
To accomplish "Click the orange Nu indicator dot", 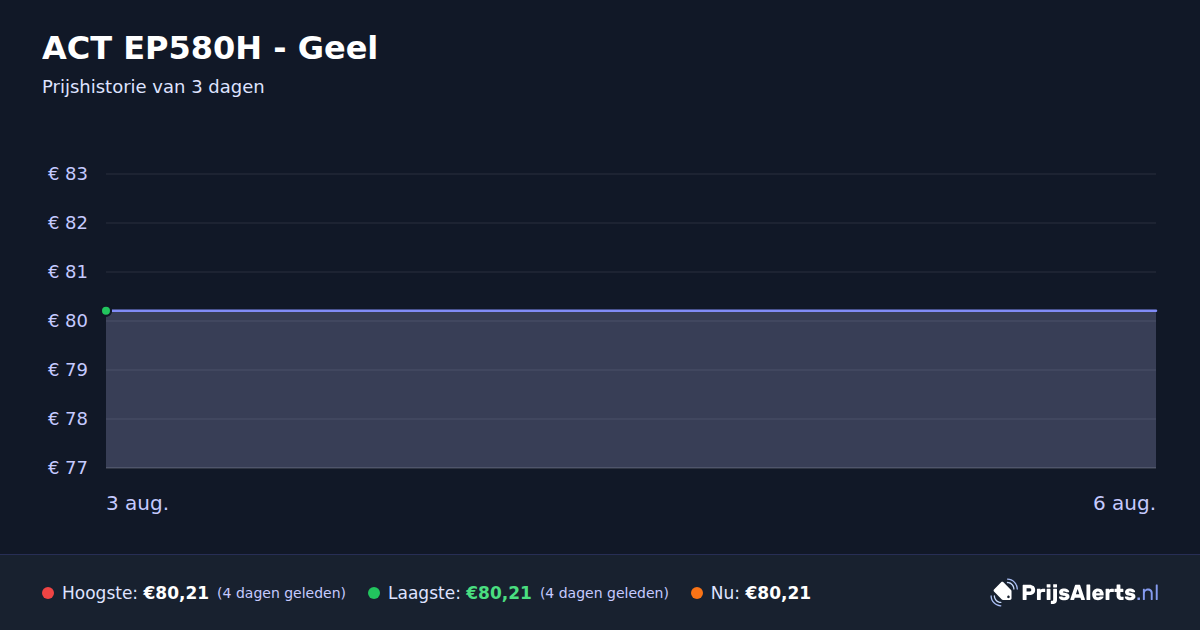I will click(x=697, y=593).
